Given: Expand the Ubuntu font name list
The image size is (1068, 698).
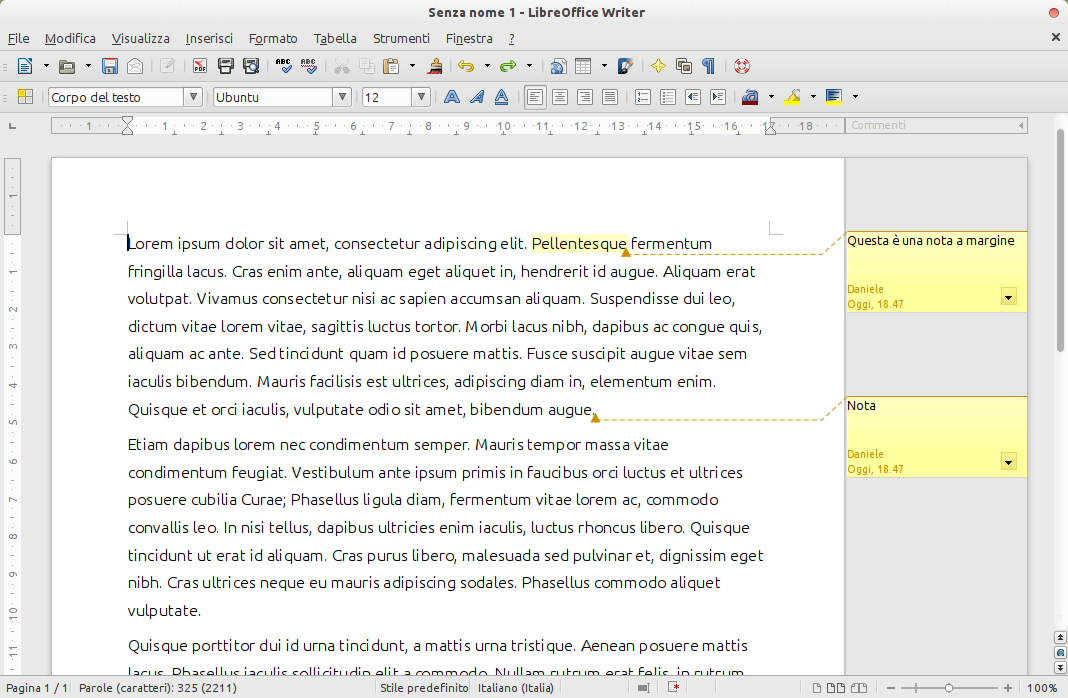Looking at the screenshot, I should [342, 97].
